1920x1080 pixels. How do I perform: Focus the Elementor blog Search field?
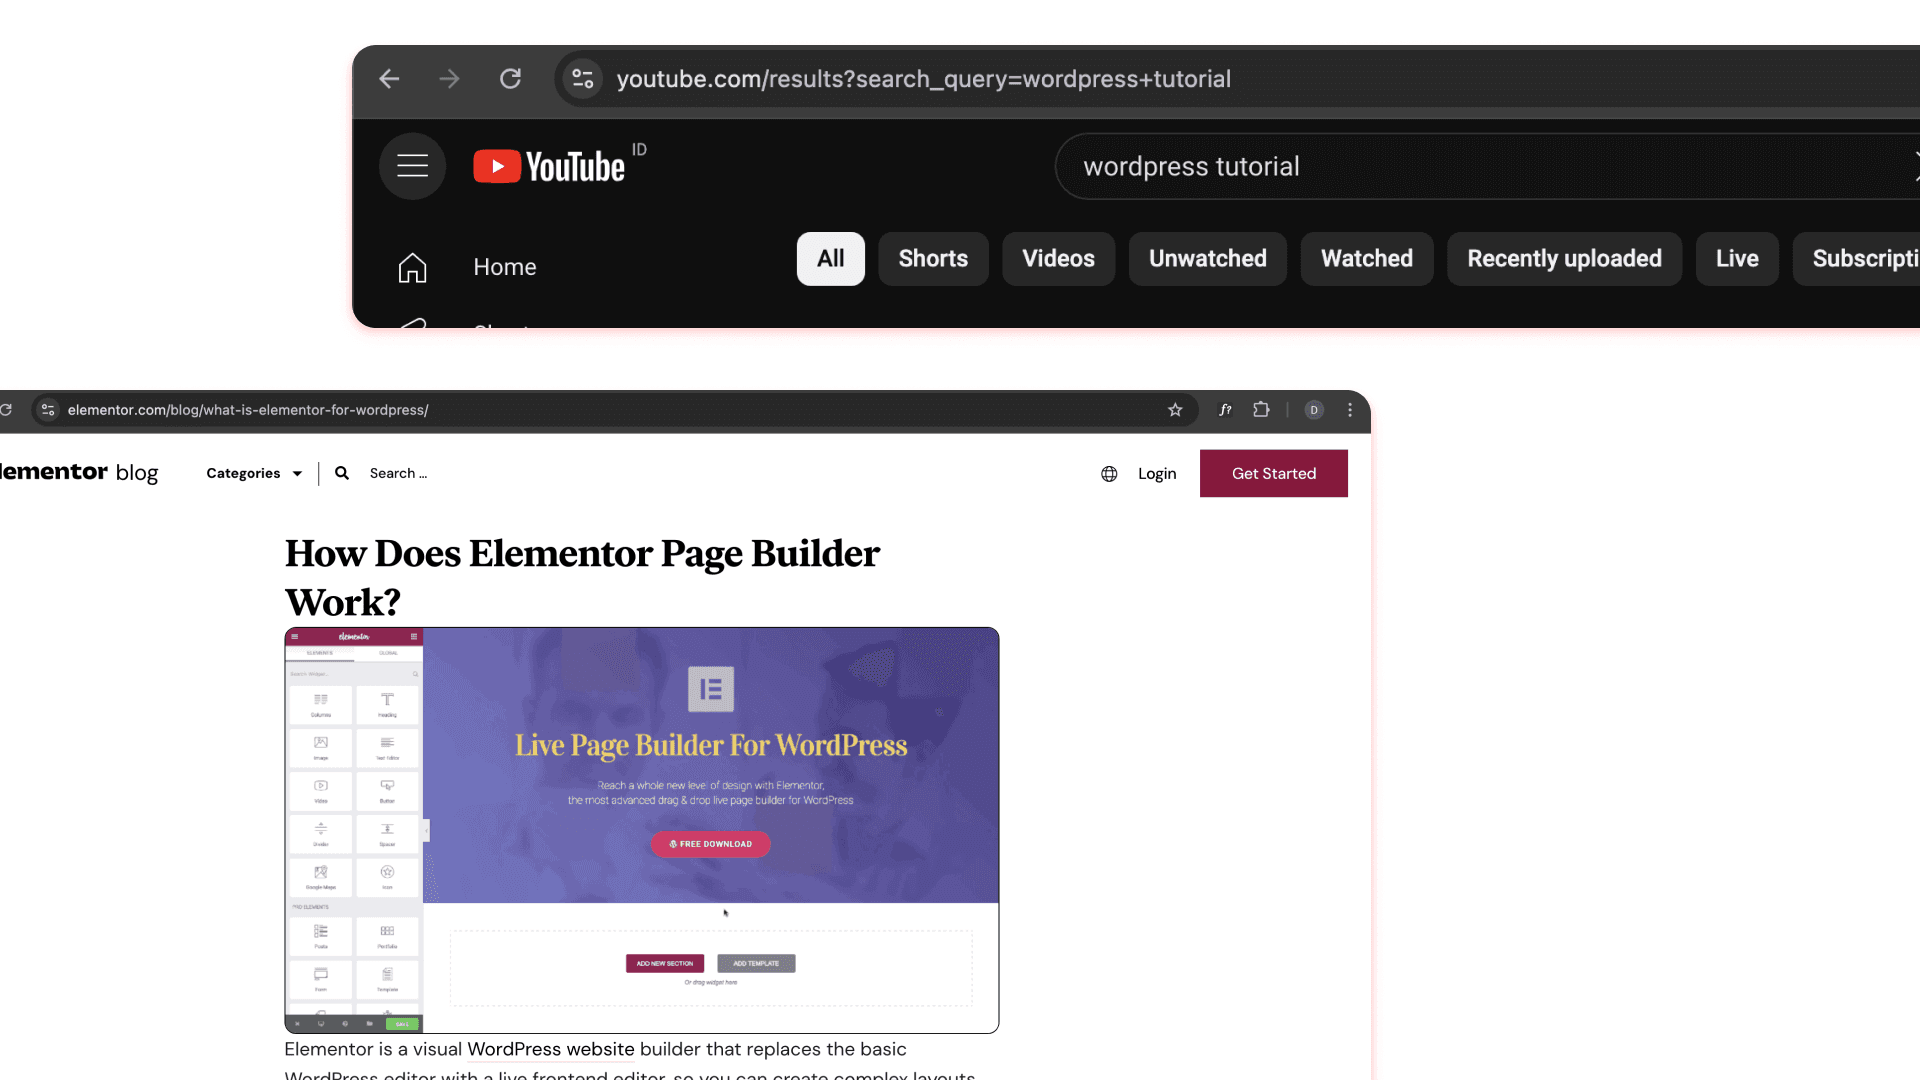[398, 473]
